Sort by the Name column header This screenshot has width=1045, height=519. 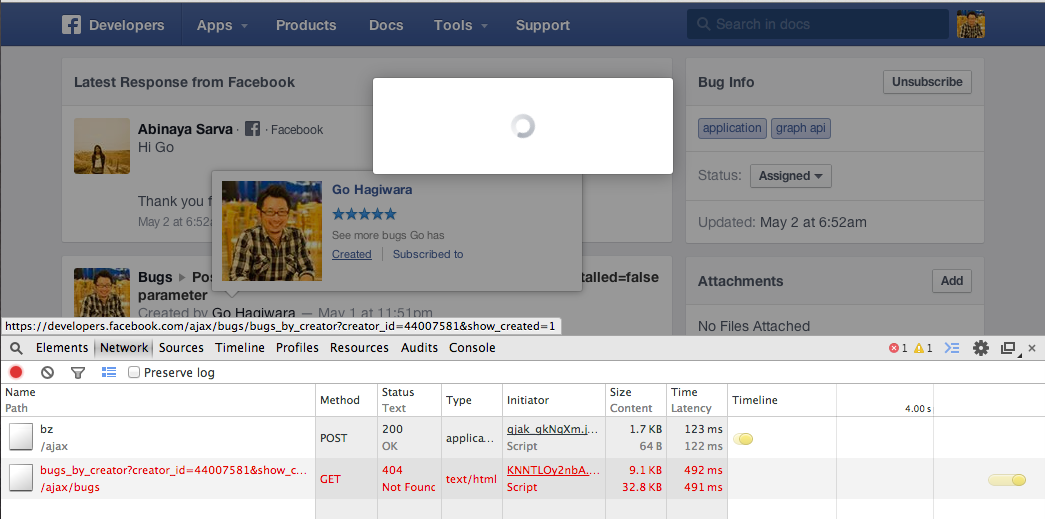pyautogui.click(x=159, y=400)
